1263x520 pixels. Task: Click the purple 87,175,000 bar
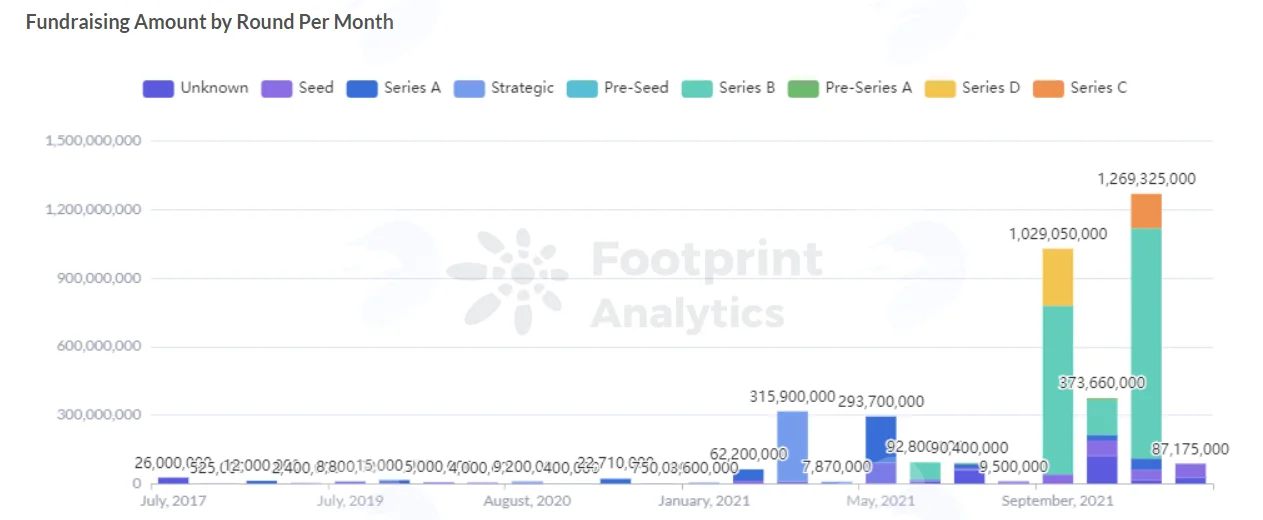coord(1190,470)
